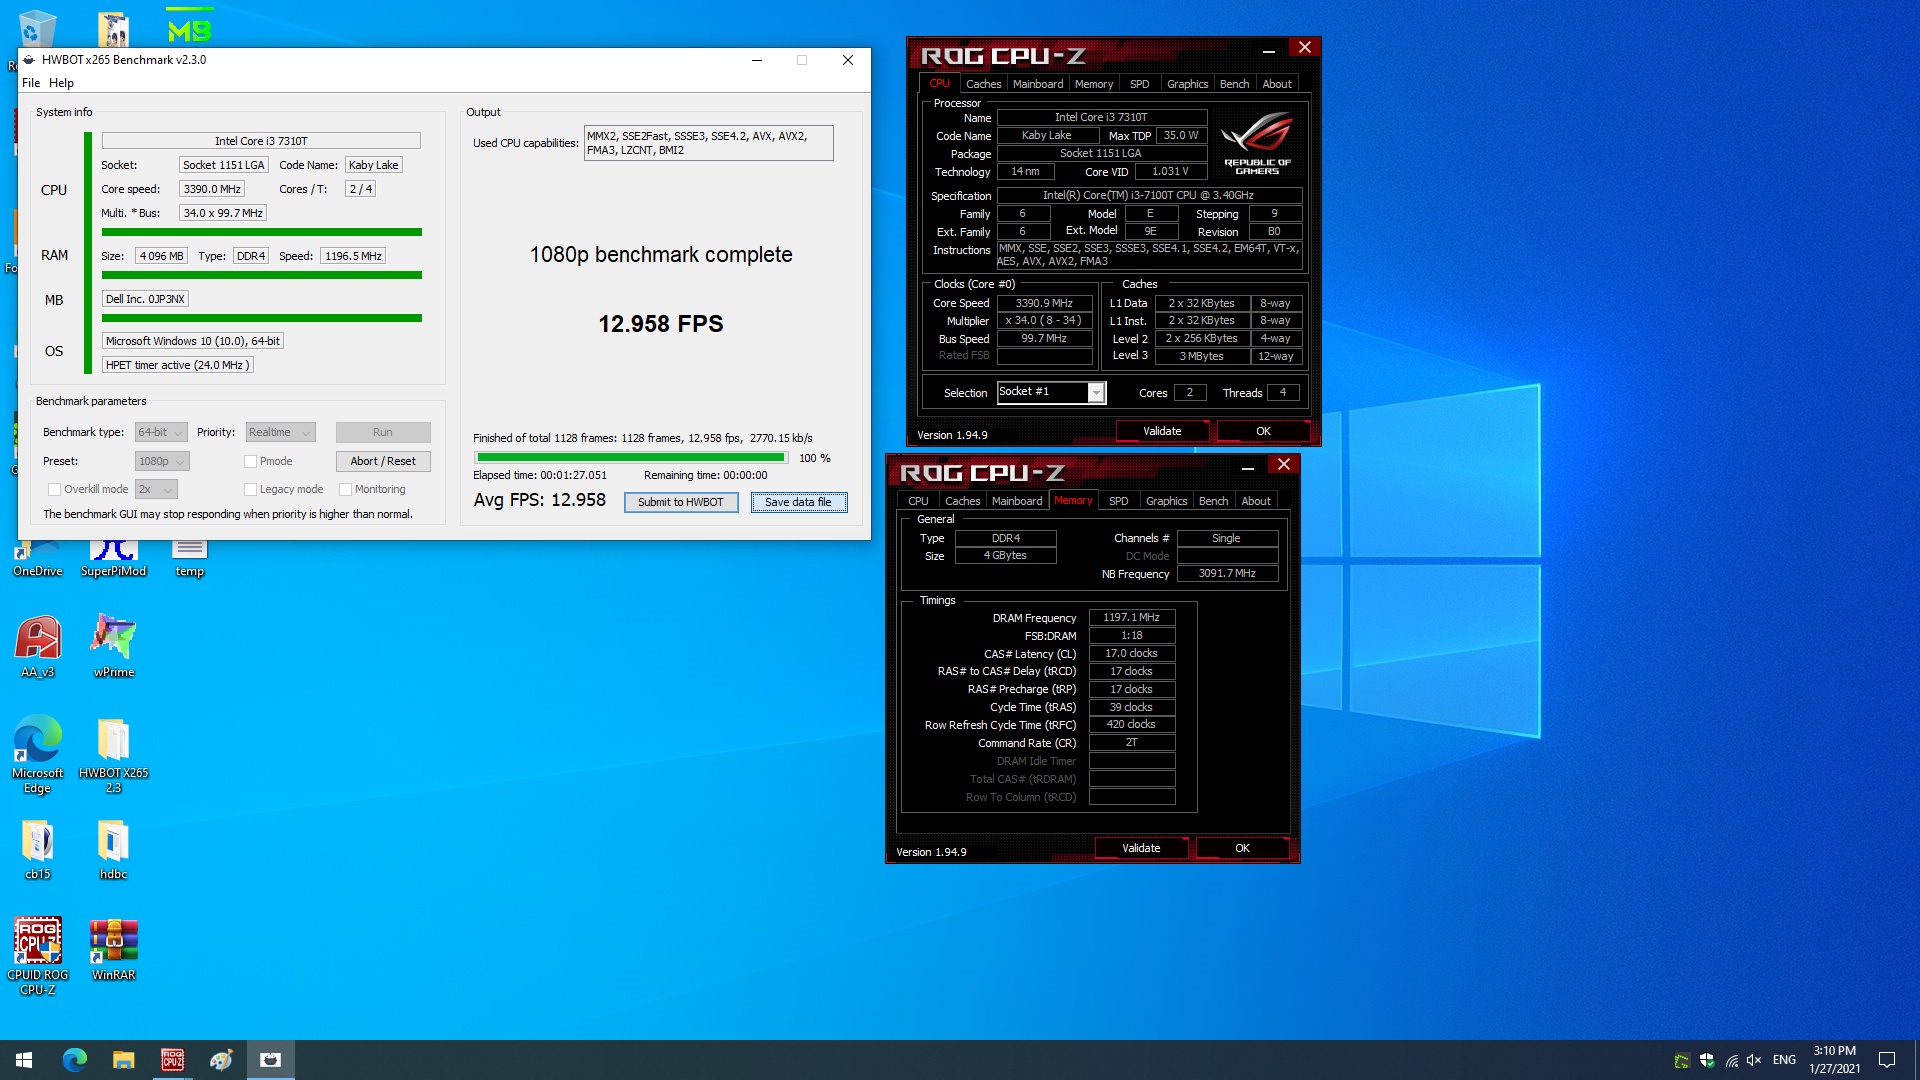Screen dimensions: 1920x1080
Task: Open File Explorer from the taskbar
Action: (x=123, y=1060)
